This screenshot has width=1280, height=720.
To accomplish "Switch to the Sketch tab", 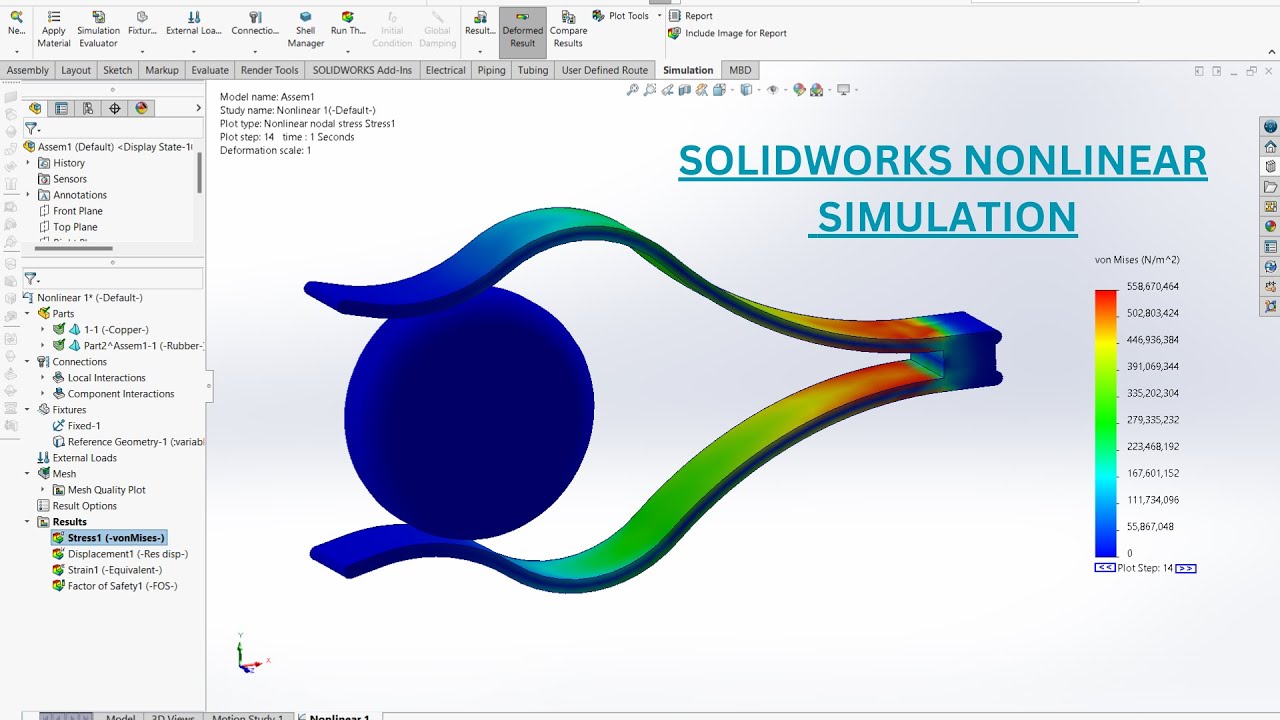I will point(118,70).
